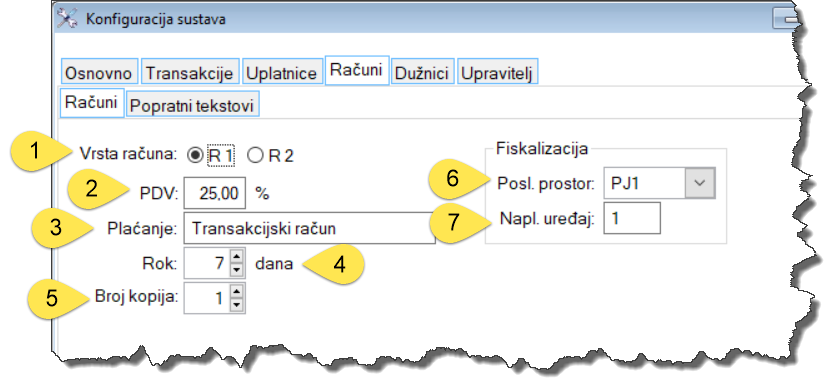Select the Dužnici tab
This screenshot has height=391, width=837.
pos(422,72)
